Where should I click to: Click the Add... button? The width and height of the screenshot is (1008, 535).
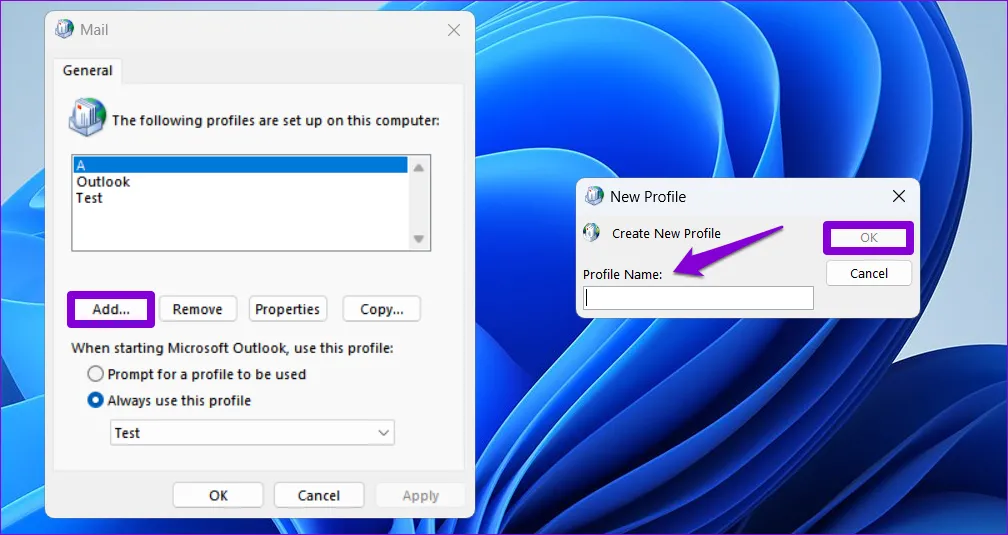click(111, 309)
